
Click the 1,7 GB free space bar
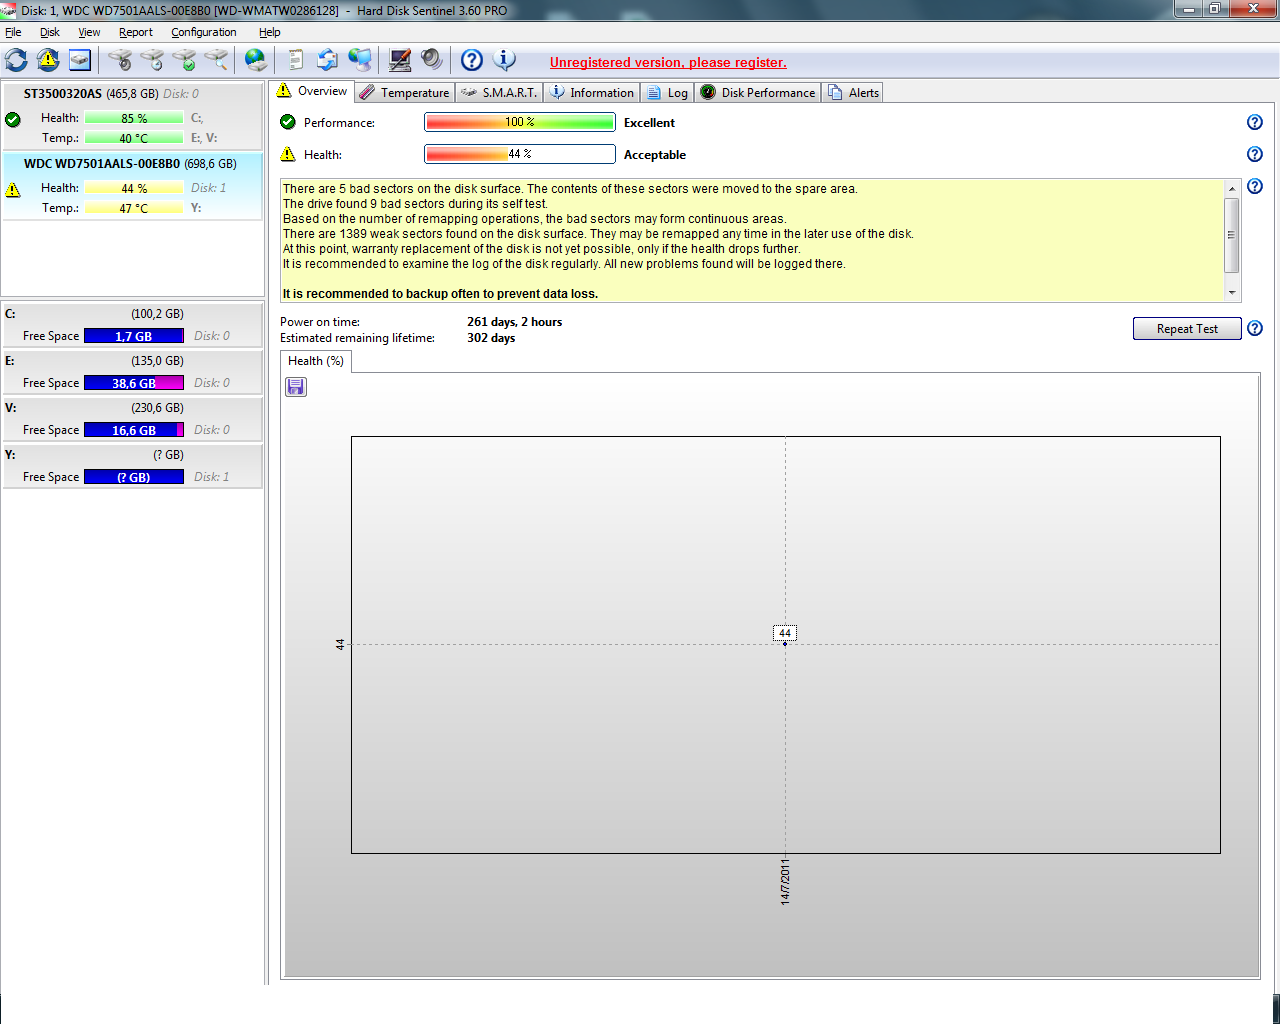point(134,336)
